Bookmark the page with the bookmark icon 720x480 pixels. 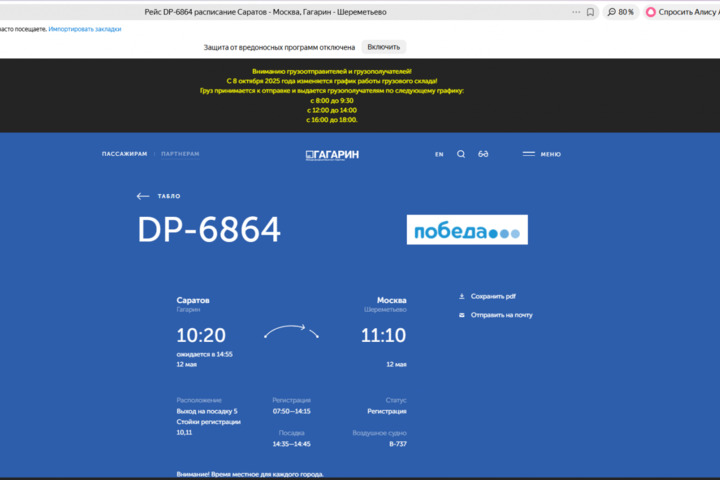pyautogui.click(x=590, y=12)
